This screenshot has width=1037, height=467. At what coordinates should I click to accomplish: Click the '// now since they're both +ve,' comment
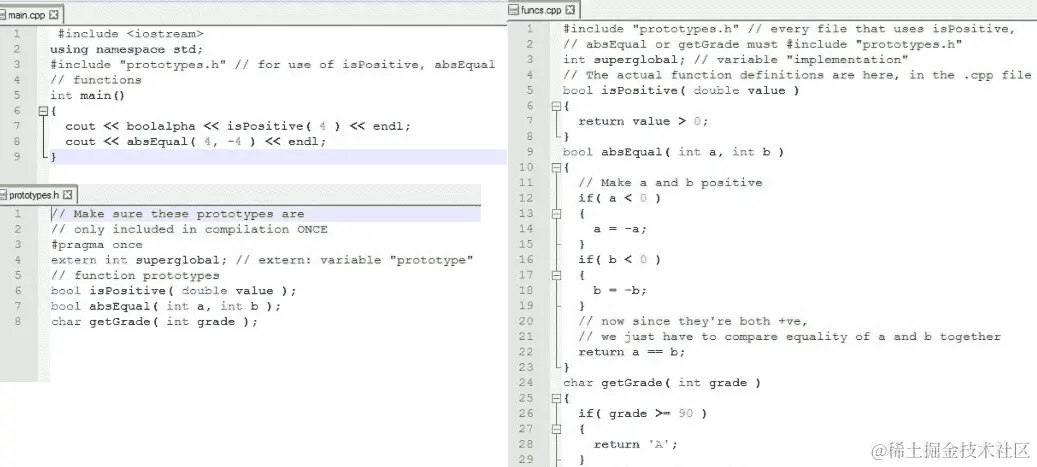point(693,321)
